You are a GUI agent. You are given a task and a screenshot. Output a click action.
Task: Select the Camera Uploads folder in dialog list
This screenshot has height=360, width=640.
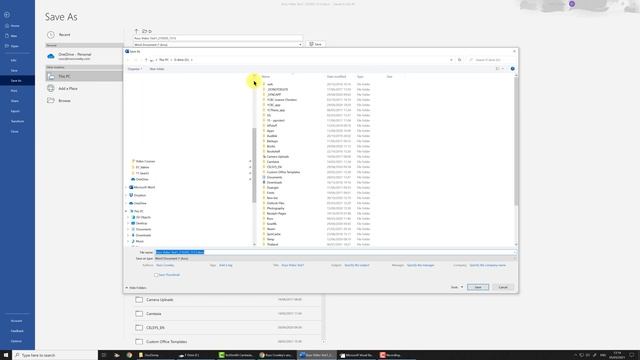point(278,157)
